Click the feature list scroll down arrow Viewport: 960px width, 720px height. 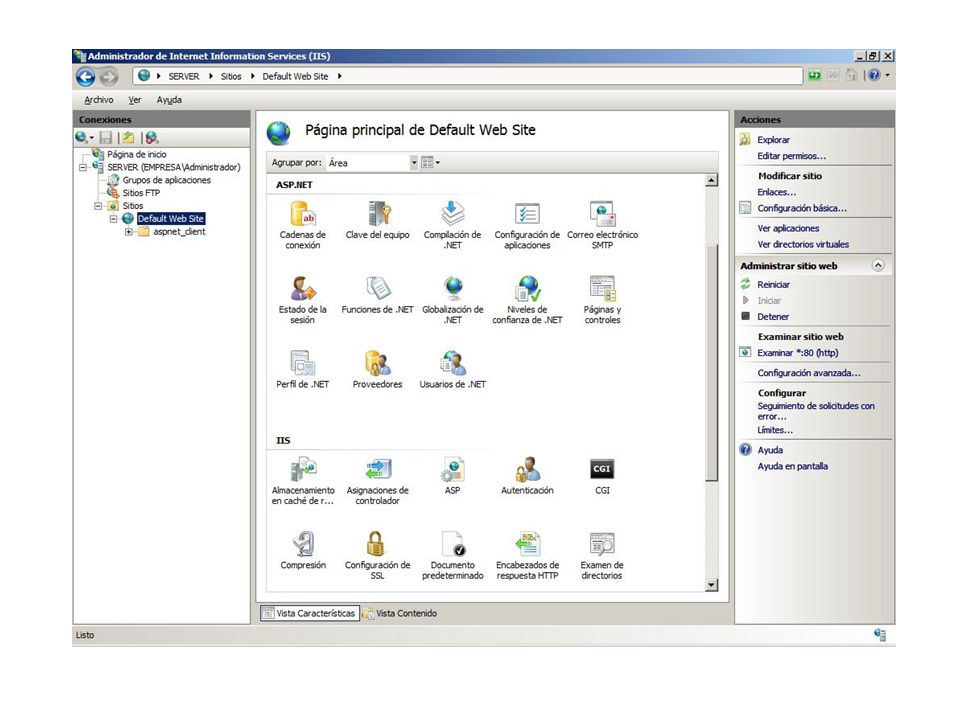(711, 585)
